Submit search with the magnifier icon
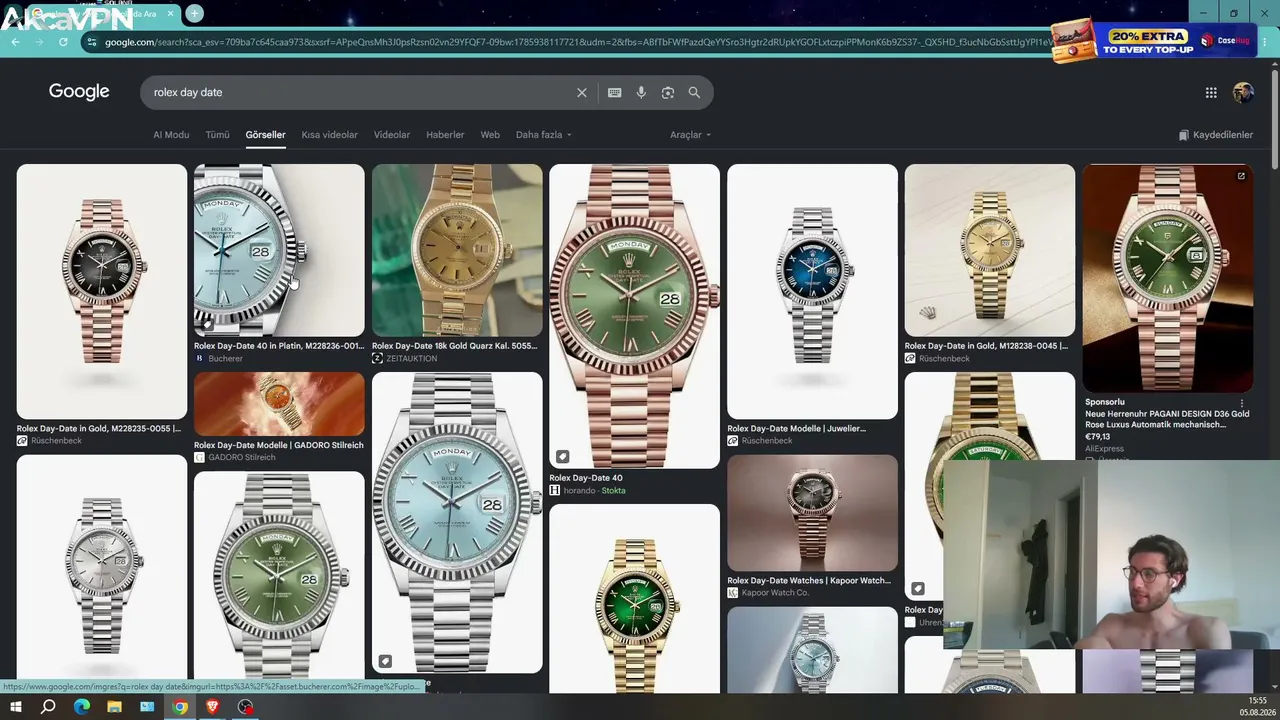The height and width of the screenshot is (720, 1280). tap(694, 92)
